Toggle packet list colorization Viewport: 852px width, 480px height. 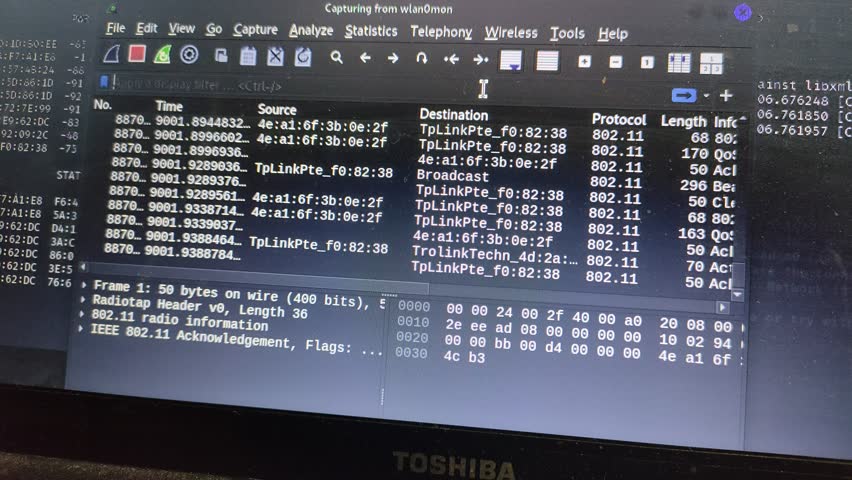tap(546, 61)
